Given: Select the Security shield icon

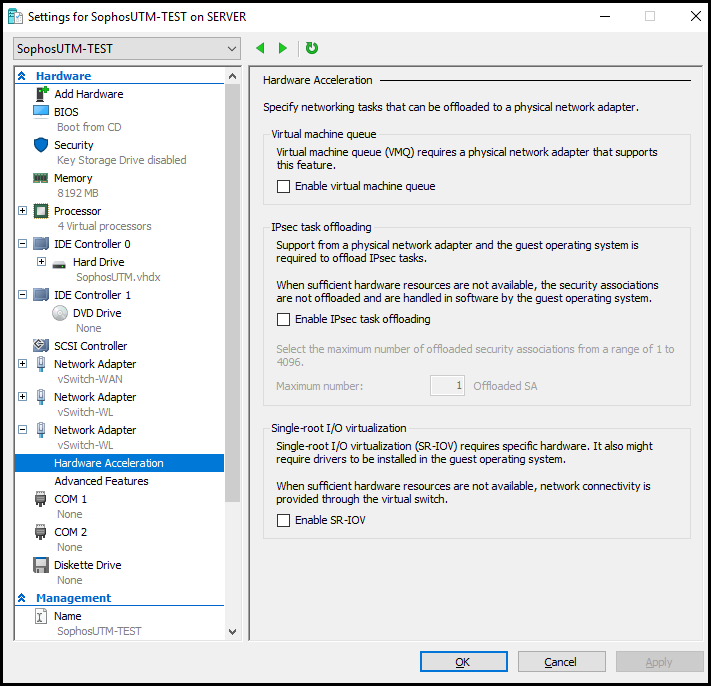Looking at the screenshot, I should coord(41,145).
